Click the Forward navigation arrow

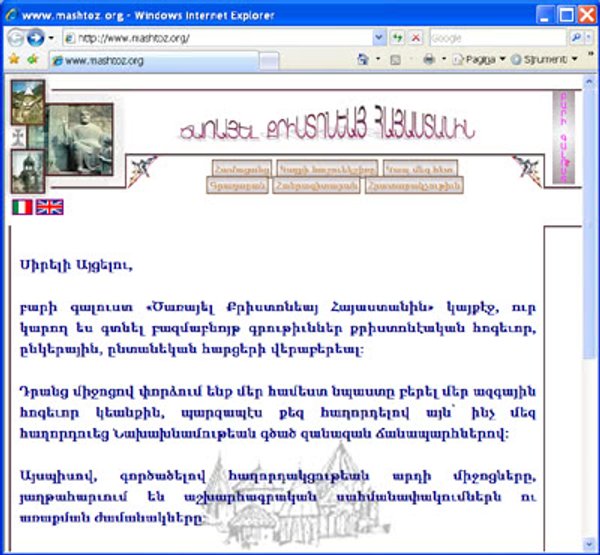click(x=35, y=38)
